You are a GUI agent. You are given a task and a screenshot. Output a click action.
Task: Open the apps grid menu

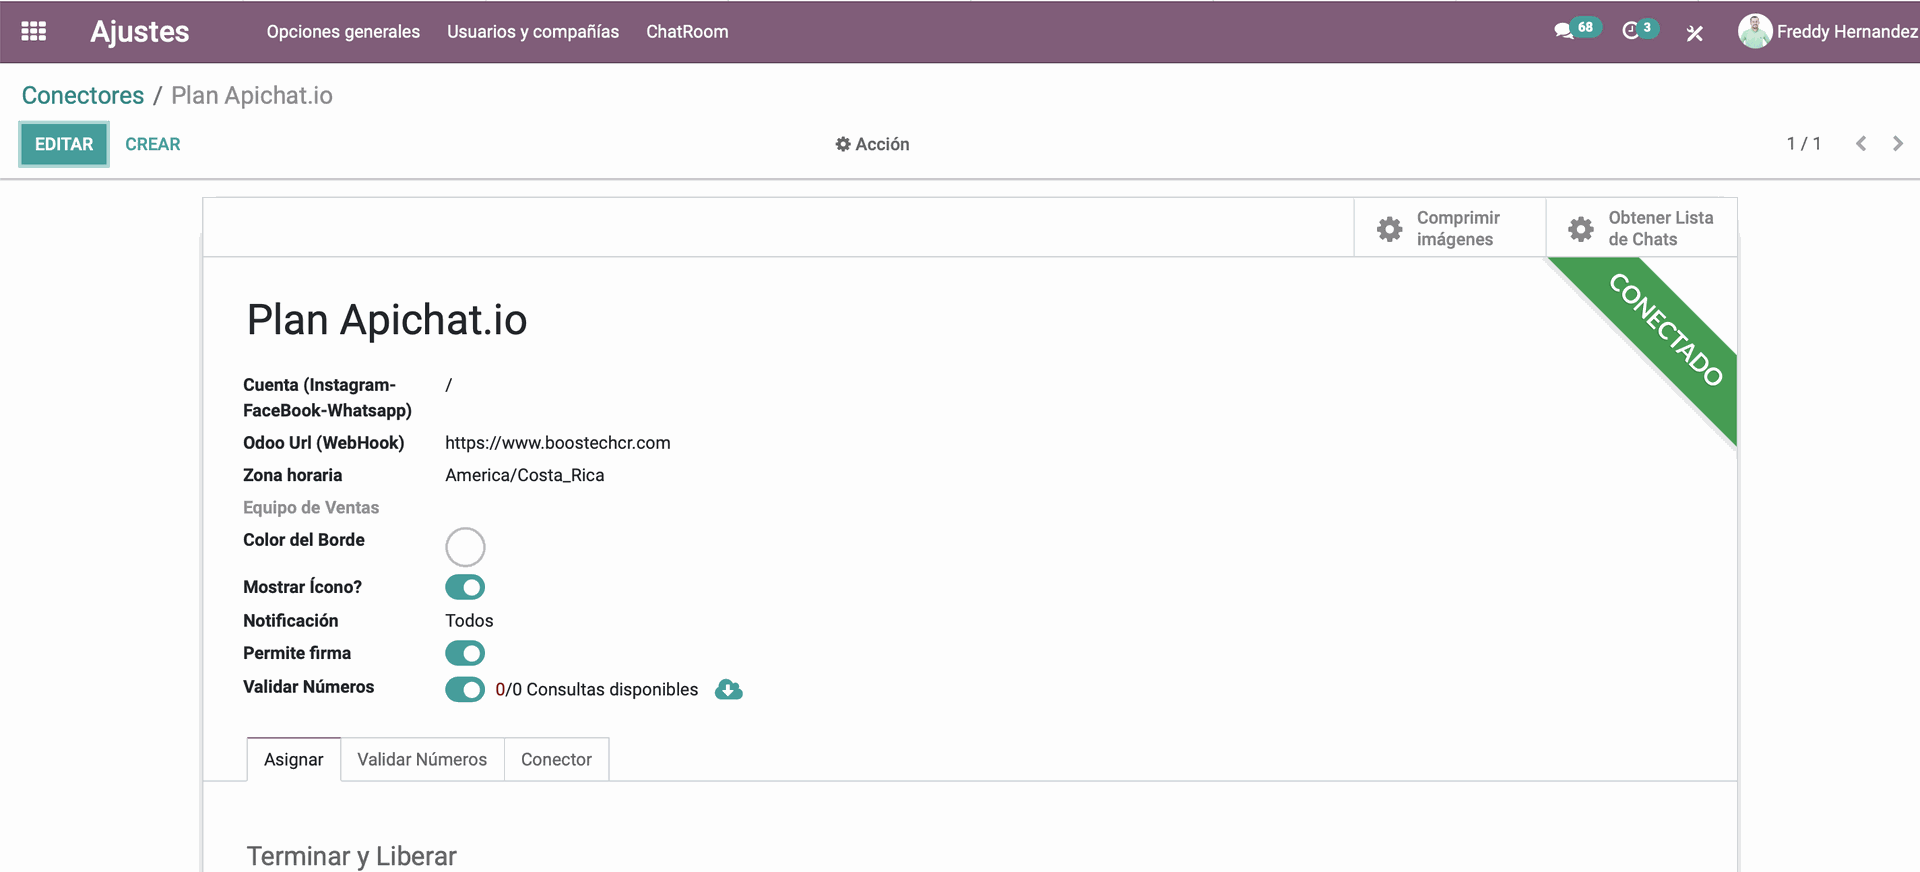click(34, 31)
